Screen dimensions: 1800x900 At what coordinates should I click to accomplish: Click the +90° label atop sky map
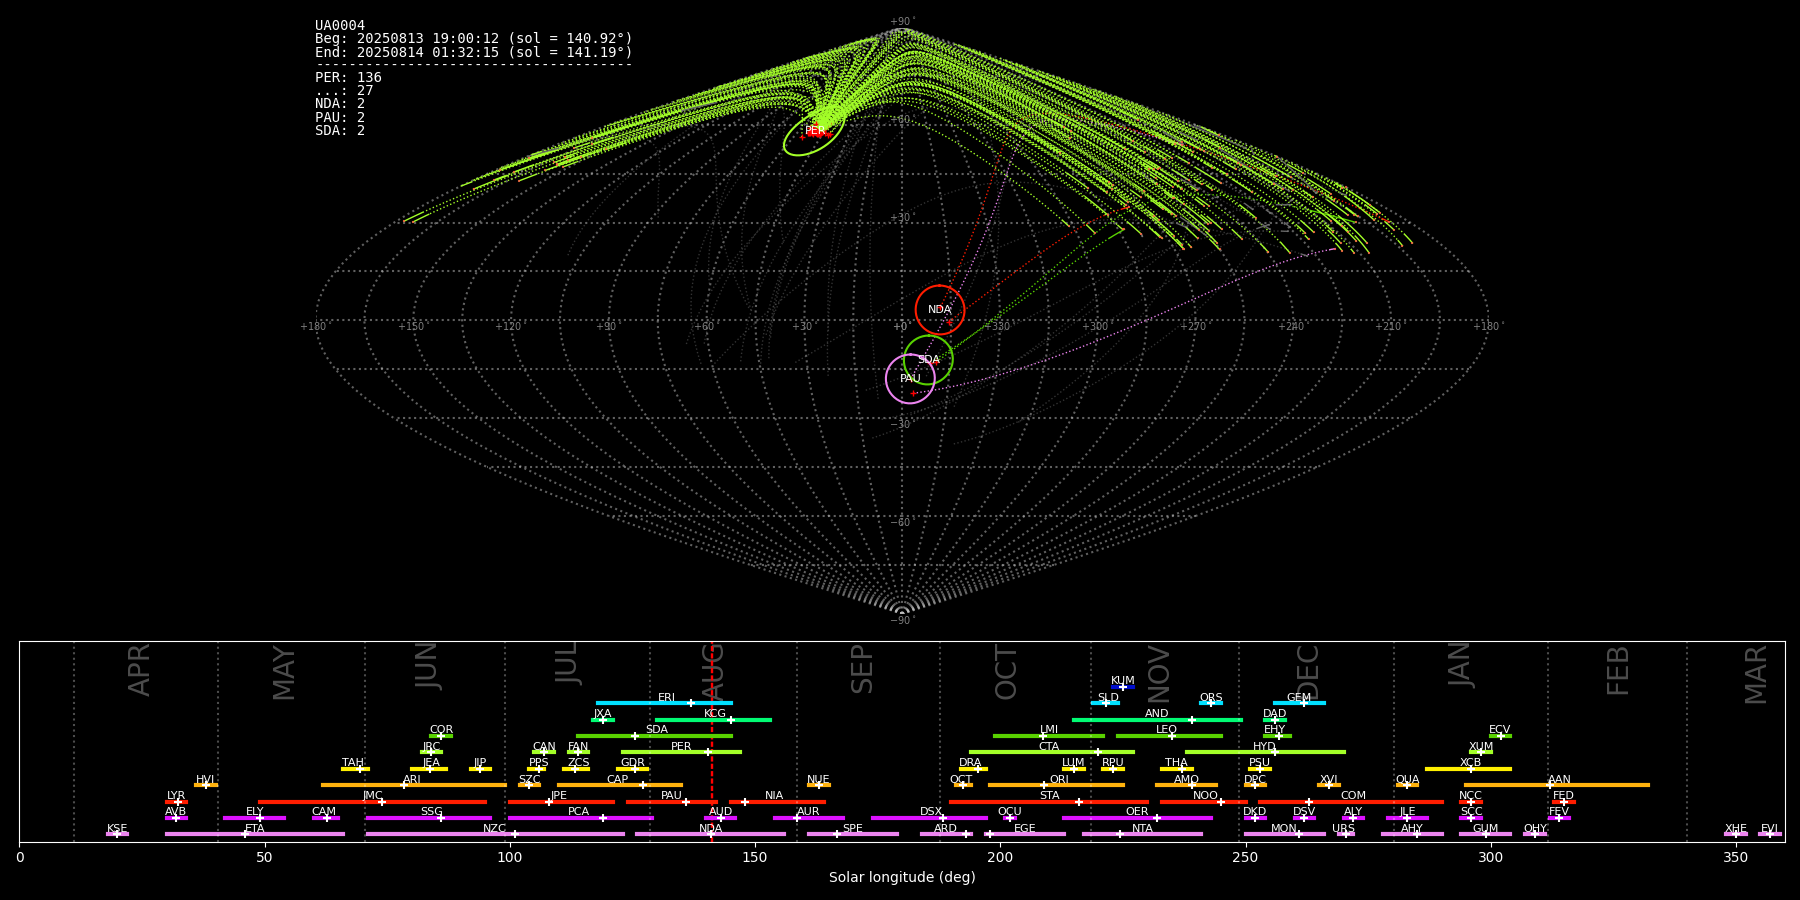pyautogui.click(x=902, y=22)
